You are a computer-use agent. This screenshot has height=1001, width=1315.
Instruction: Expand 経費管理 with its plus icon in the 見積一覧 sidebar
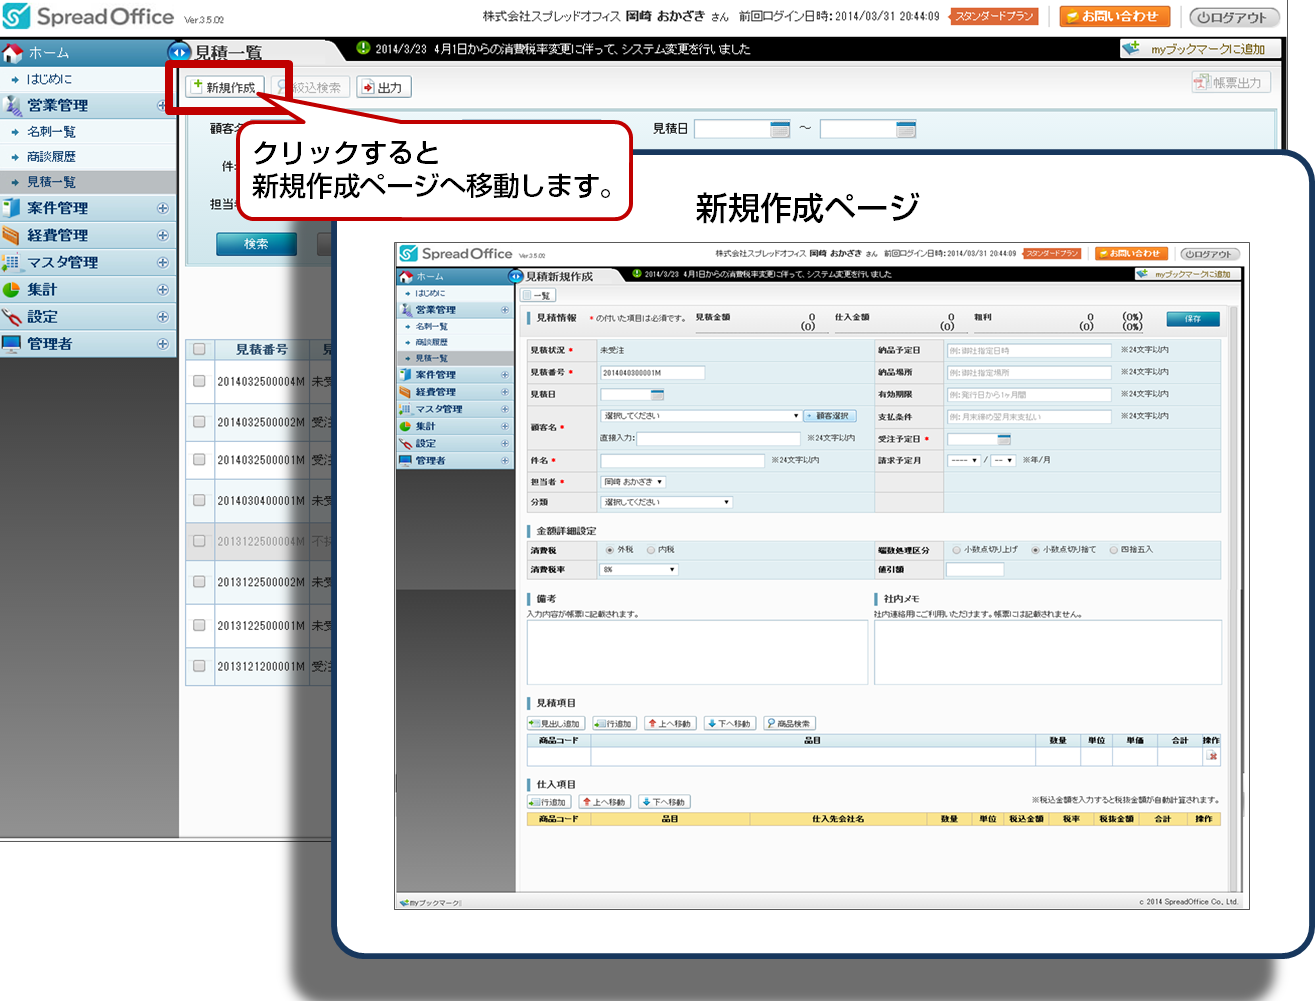(162, 235)
